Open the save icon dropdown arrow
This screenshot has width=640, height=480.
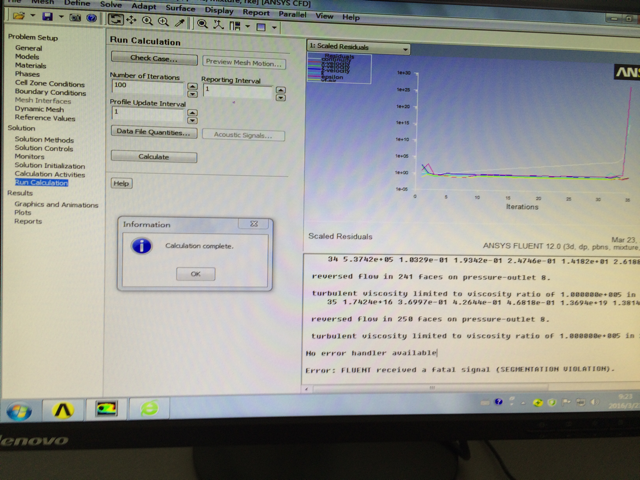61,17
